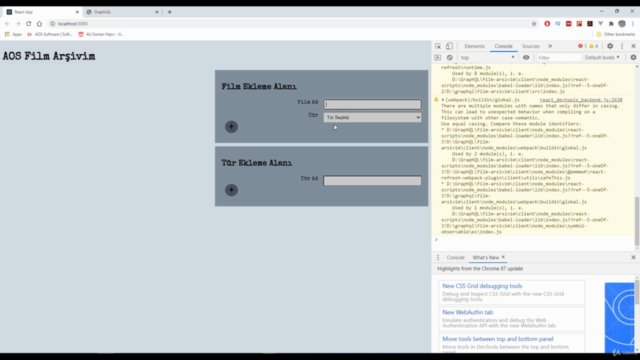Switch to the GraphiQL browser tab
This screenshot has height=360, width=640.
click(121, 12)
